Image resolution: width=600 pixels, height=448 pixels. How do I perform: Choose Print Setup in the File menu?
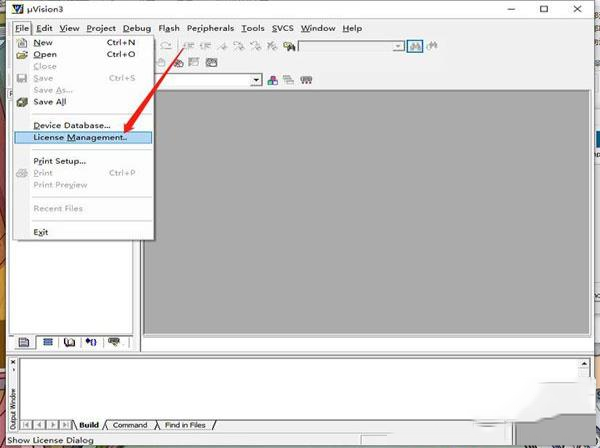[x=60, y=161]
